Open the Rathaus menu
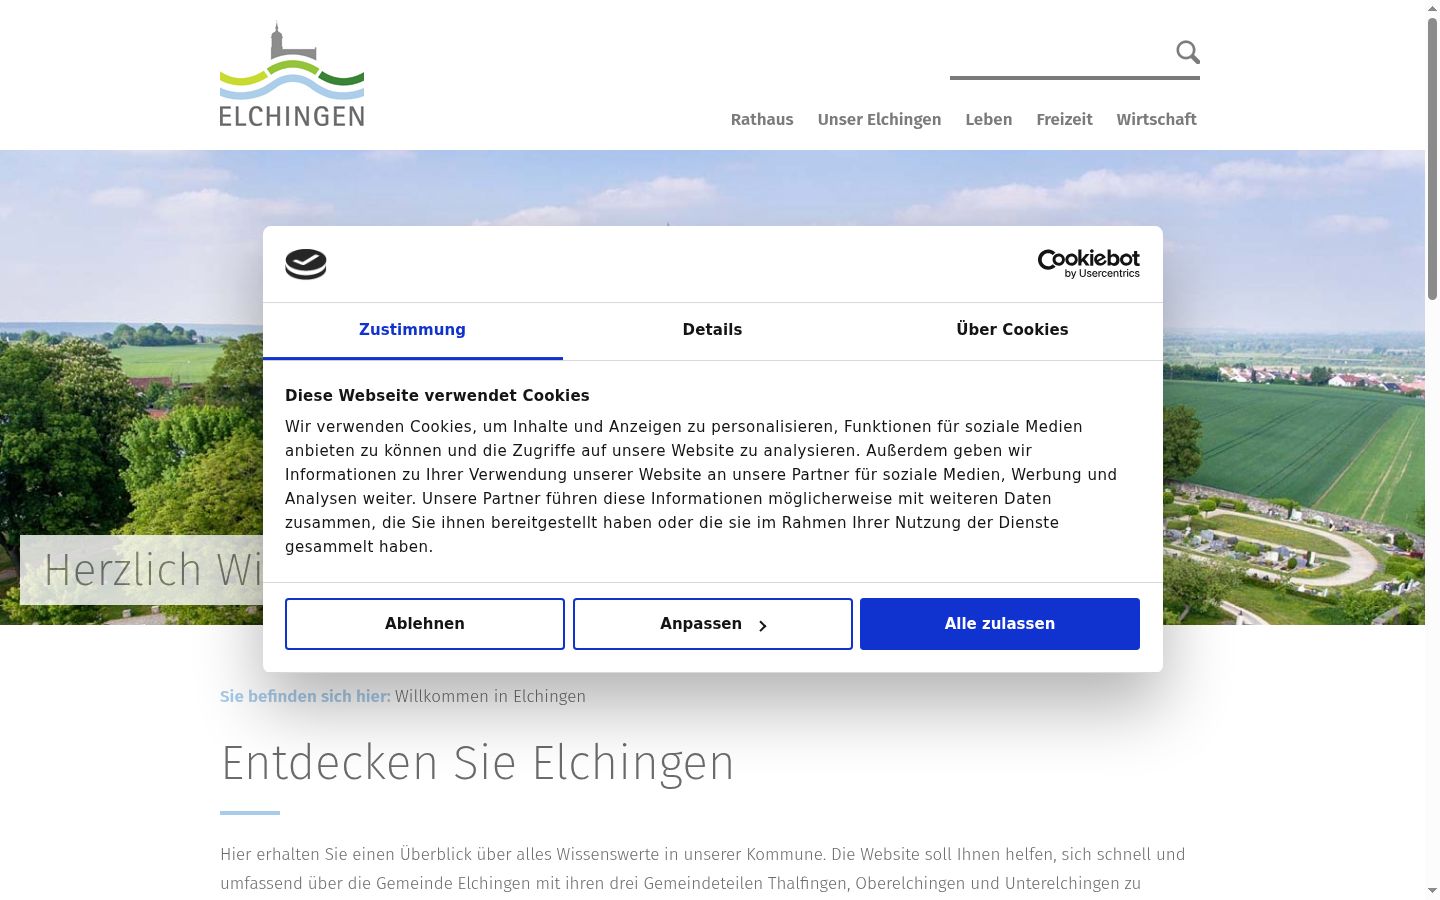 pos(762,119)
